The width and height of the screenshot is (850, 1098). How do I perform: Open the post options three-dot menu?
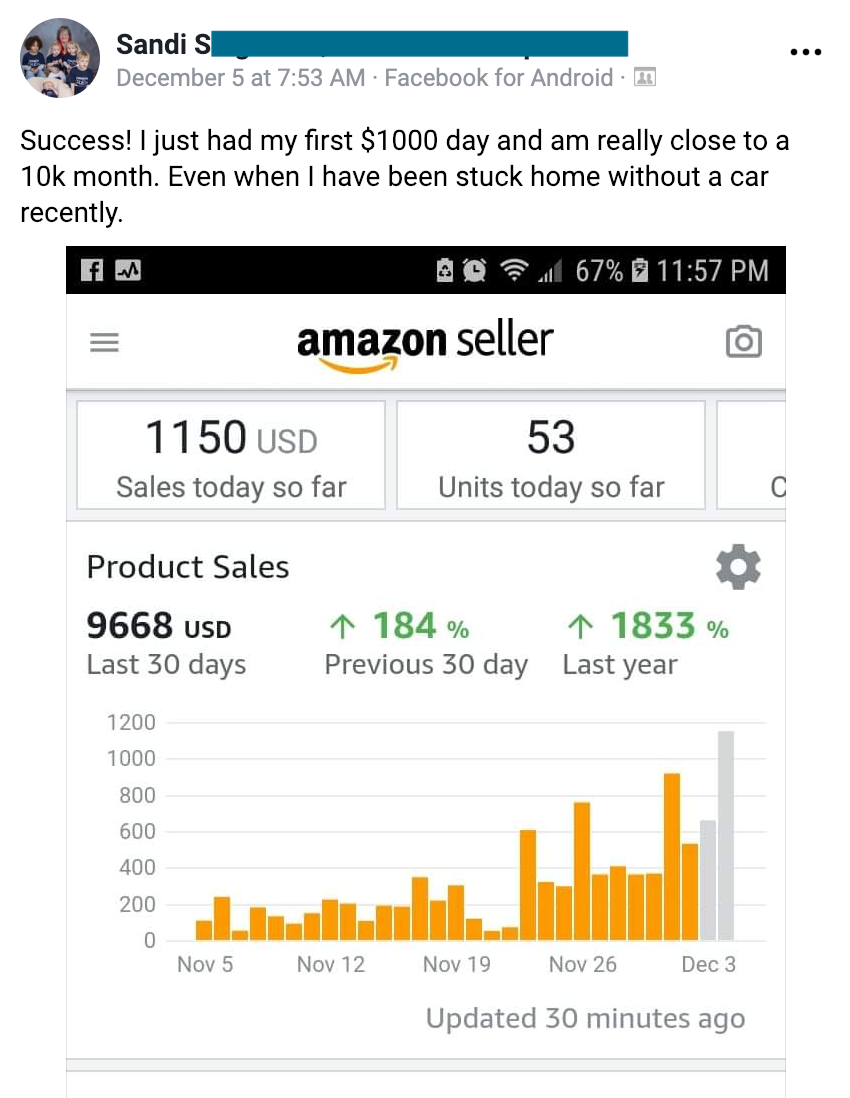[806, 52]
